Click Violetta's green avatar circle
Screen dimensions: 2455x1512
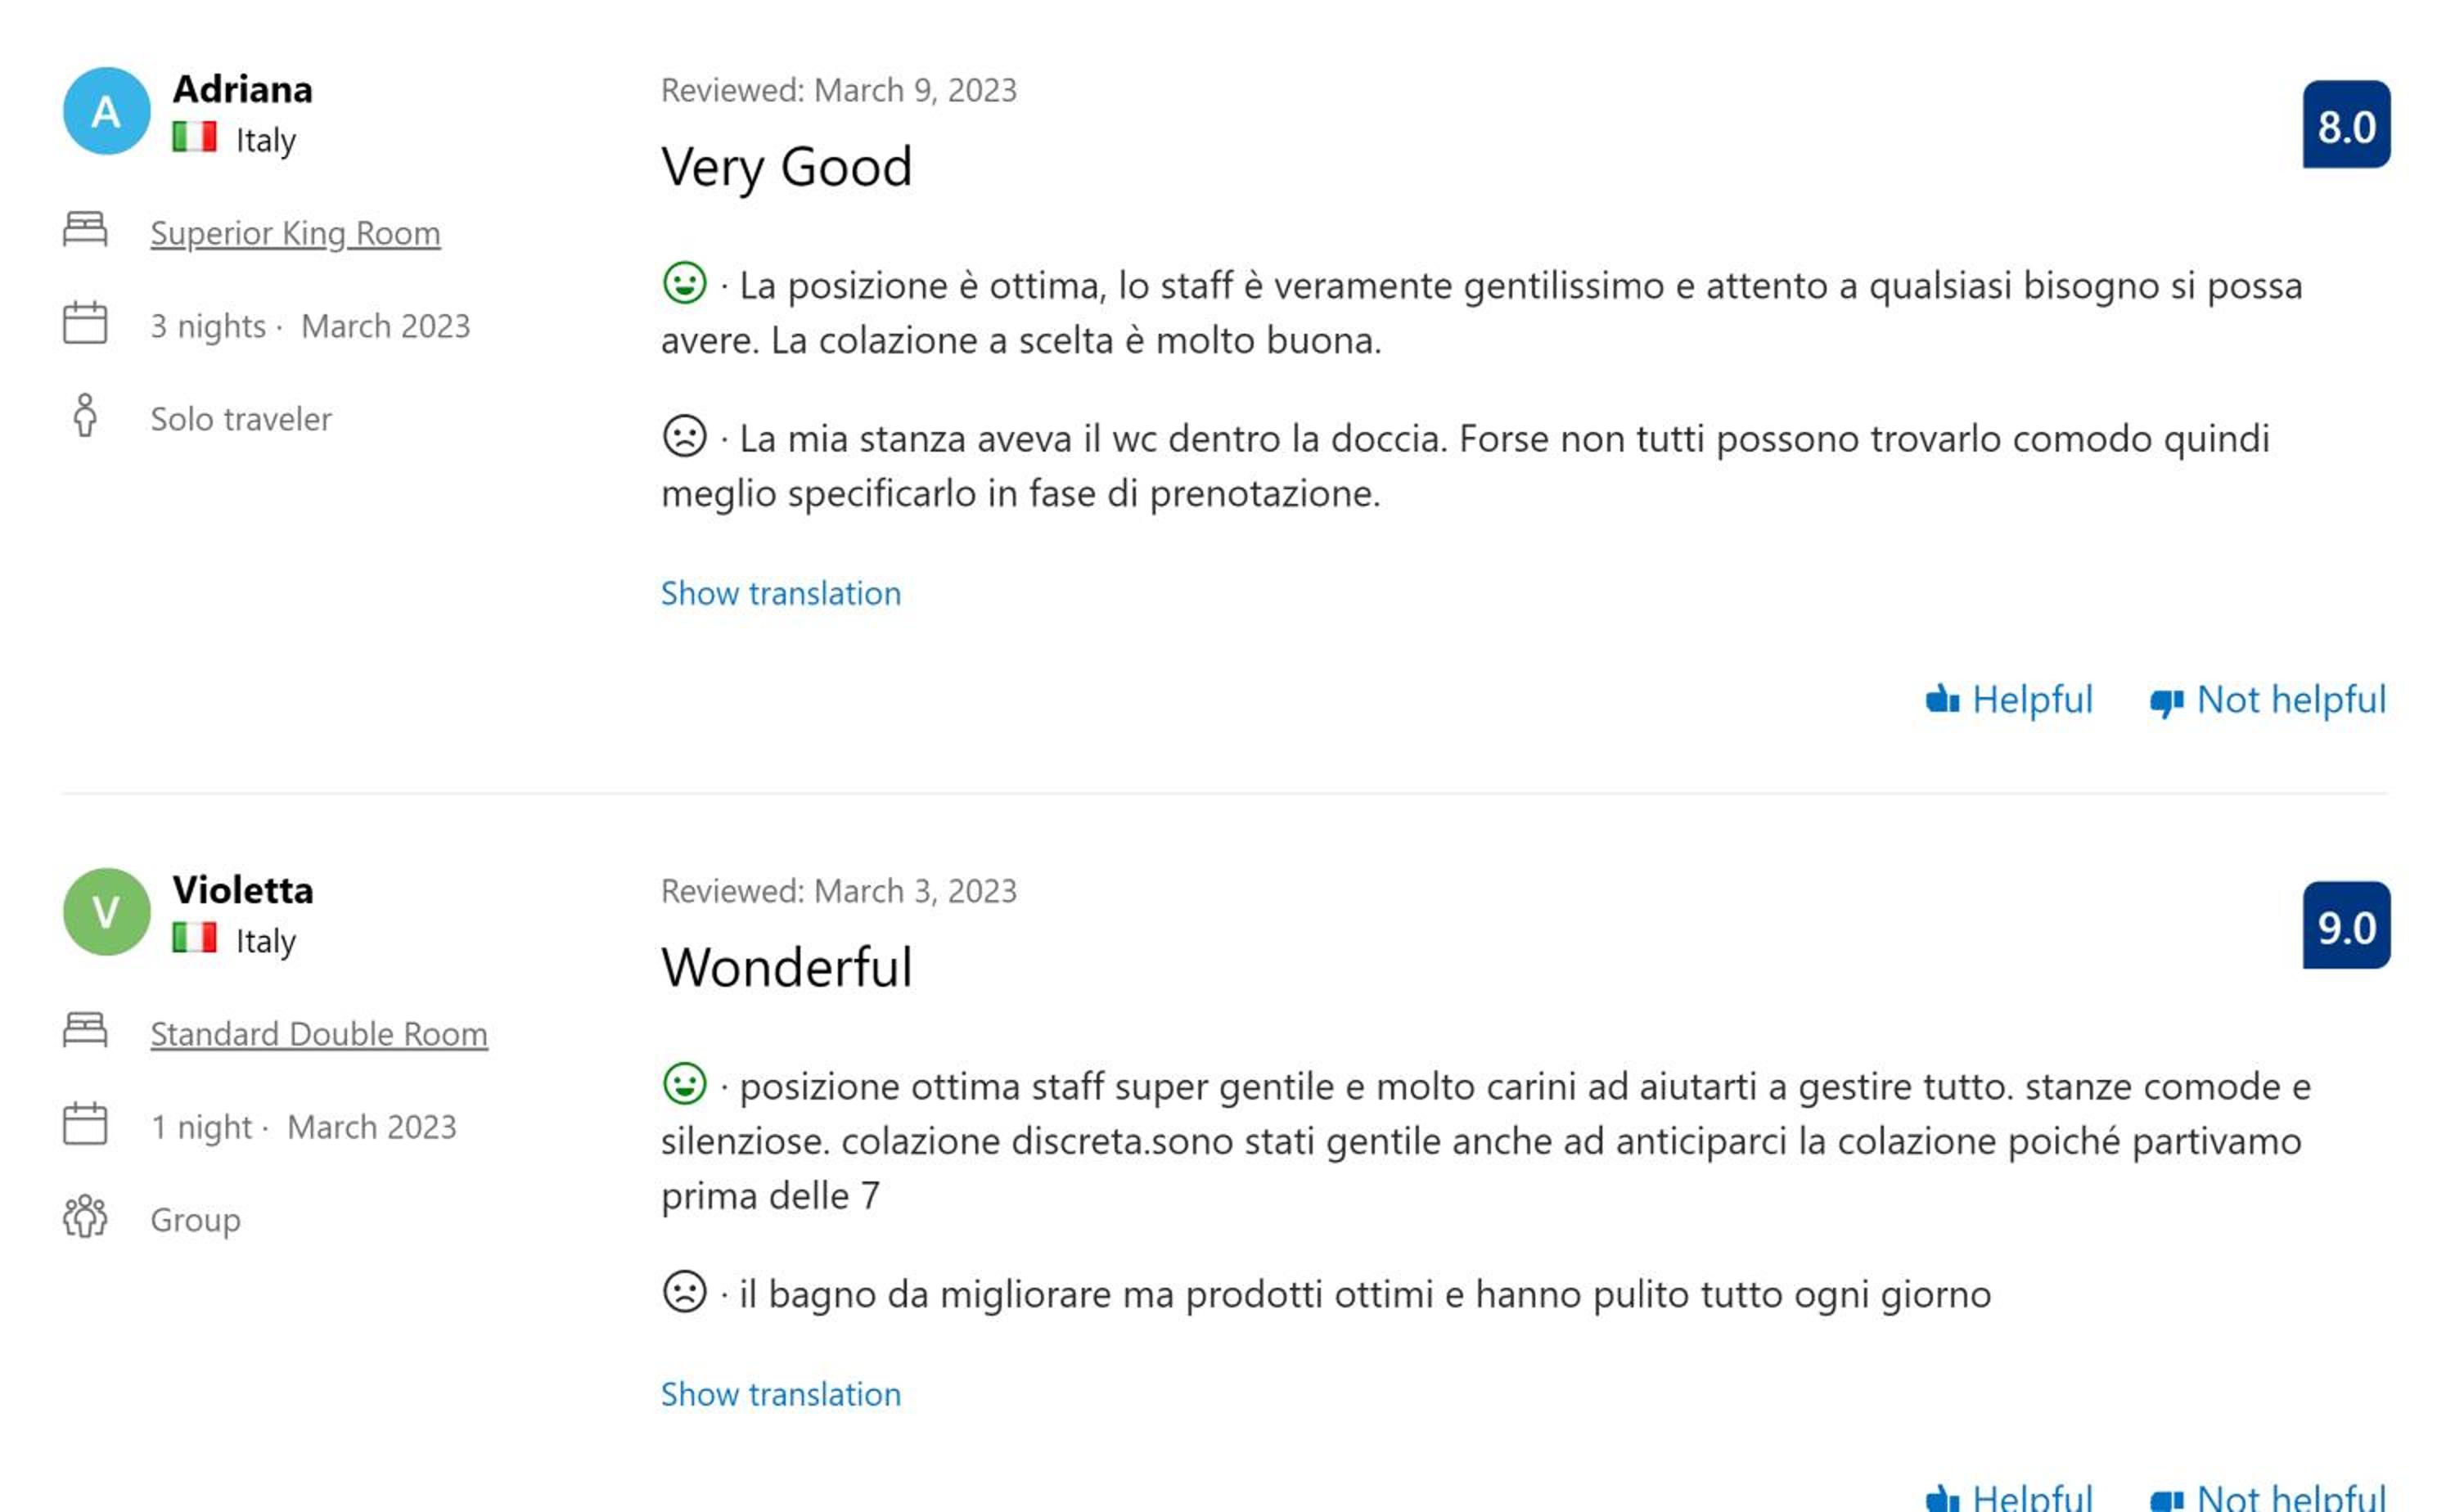coord(106,911)
